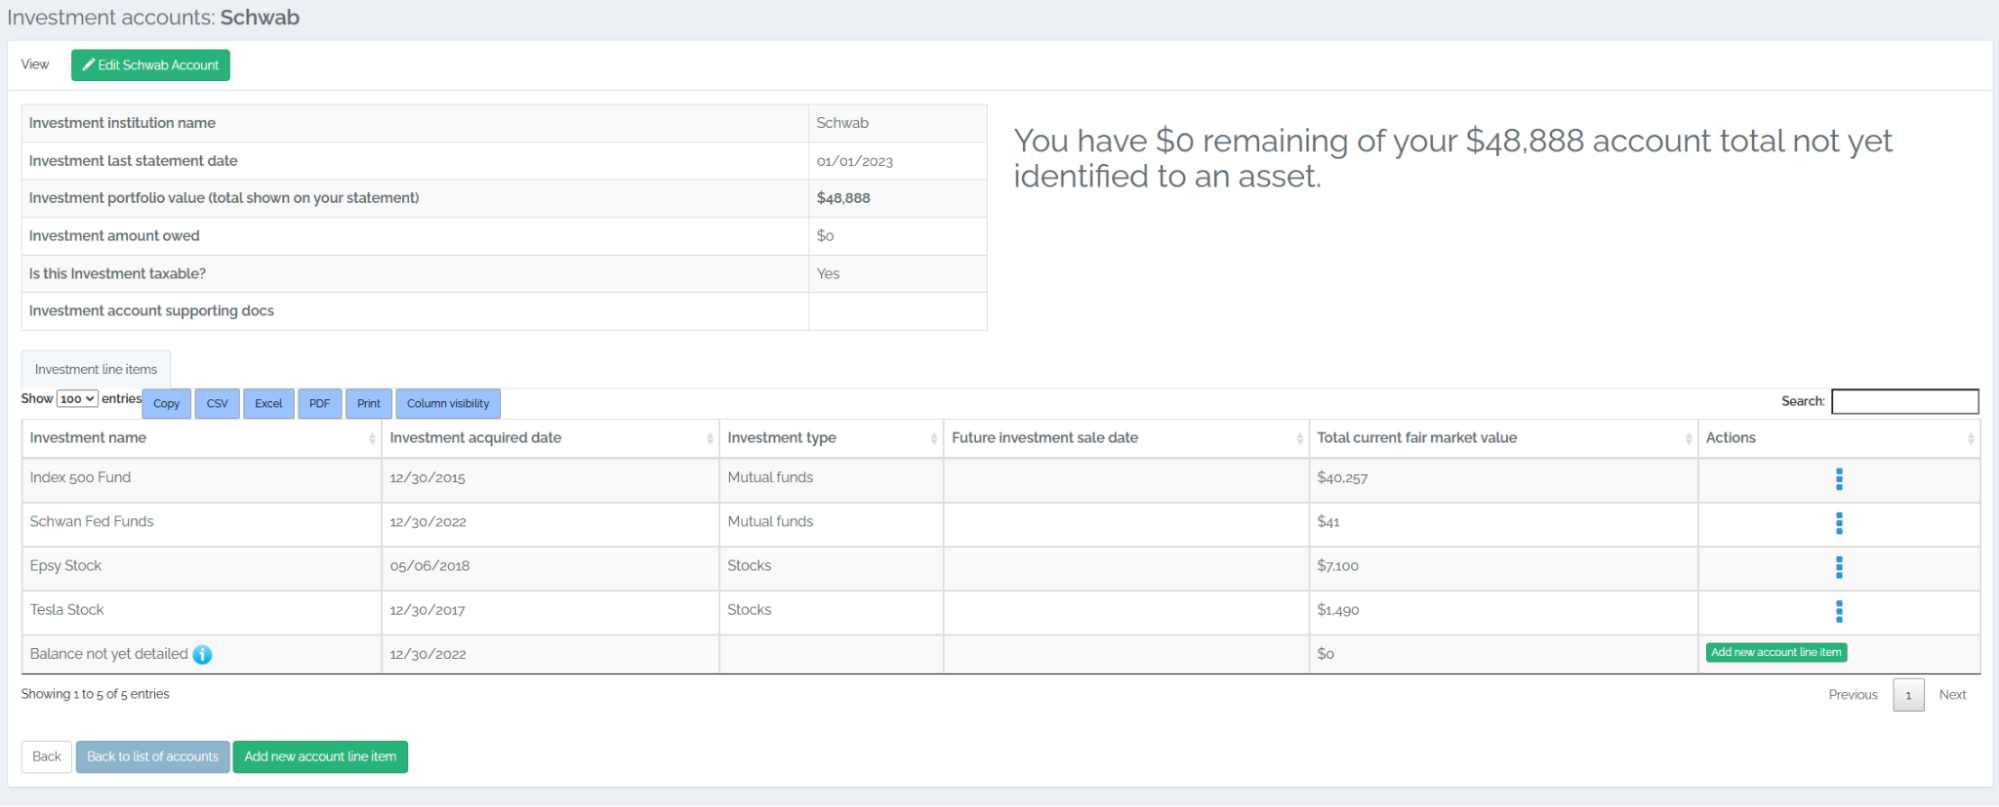Viewport: 1999px width, 807px height.
Task: Click the $7,100 market value cell
Action: click(1503, 567)
